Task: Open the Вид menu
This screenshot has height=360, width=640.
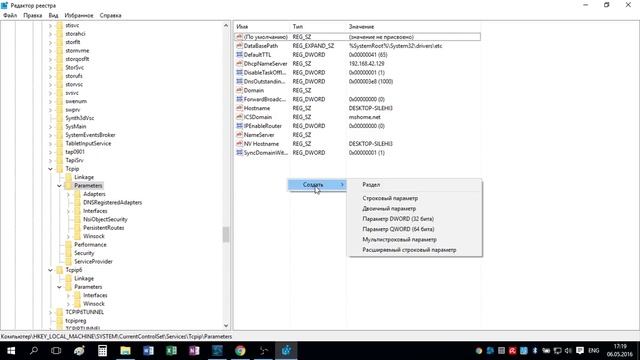Action: point(53,15)
